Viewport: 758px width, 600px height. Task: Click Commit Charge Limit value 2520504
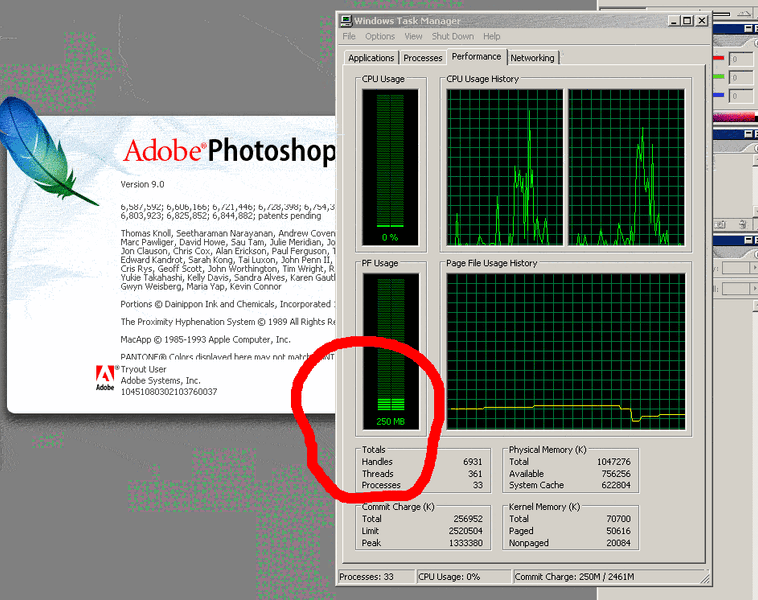(x=465, y=531)
